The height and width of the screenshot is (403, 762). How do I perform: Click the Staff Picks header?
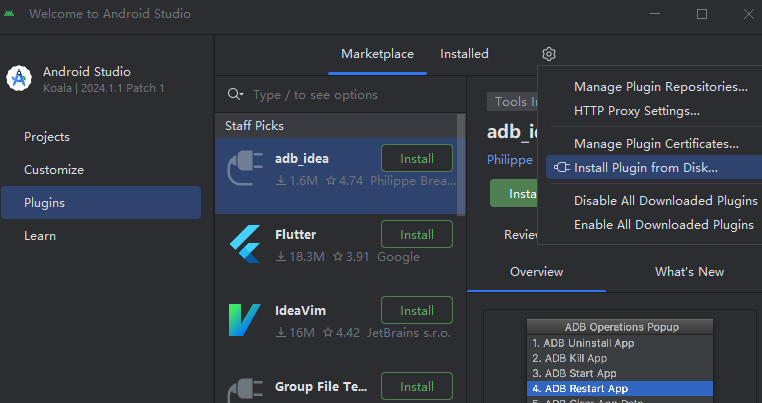pyautogui.click(x=254, y=126)
